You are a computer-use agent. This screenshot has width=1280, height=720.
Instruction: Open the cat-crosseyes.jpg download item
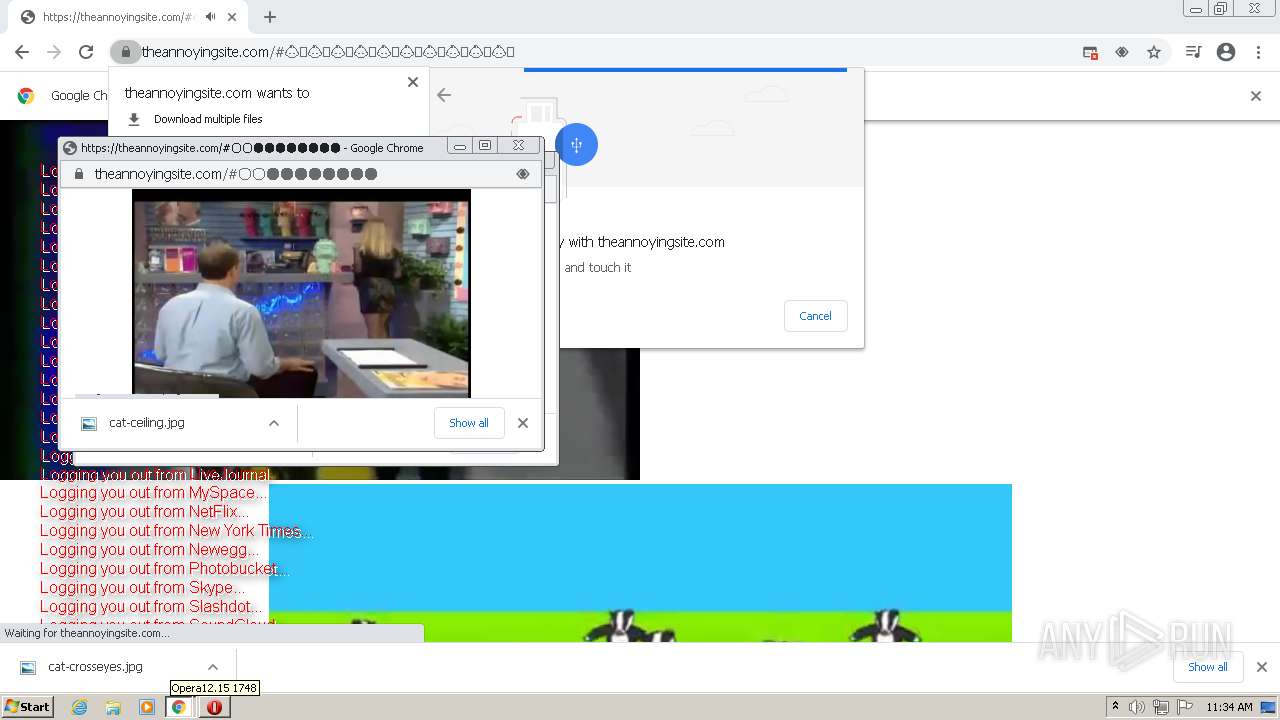click(x=95, y=667)
